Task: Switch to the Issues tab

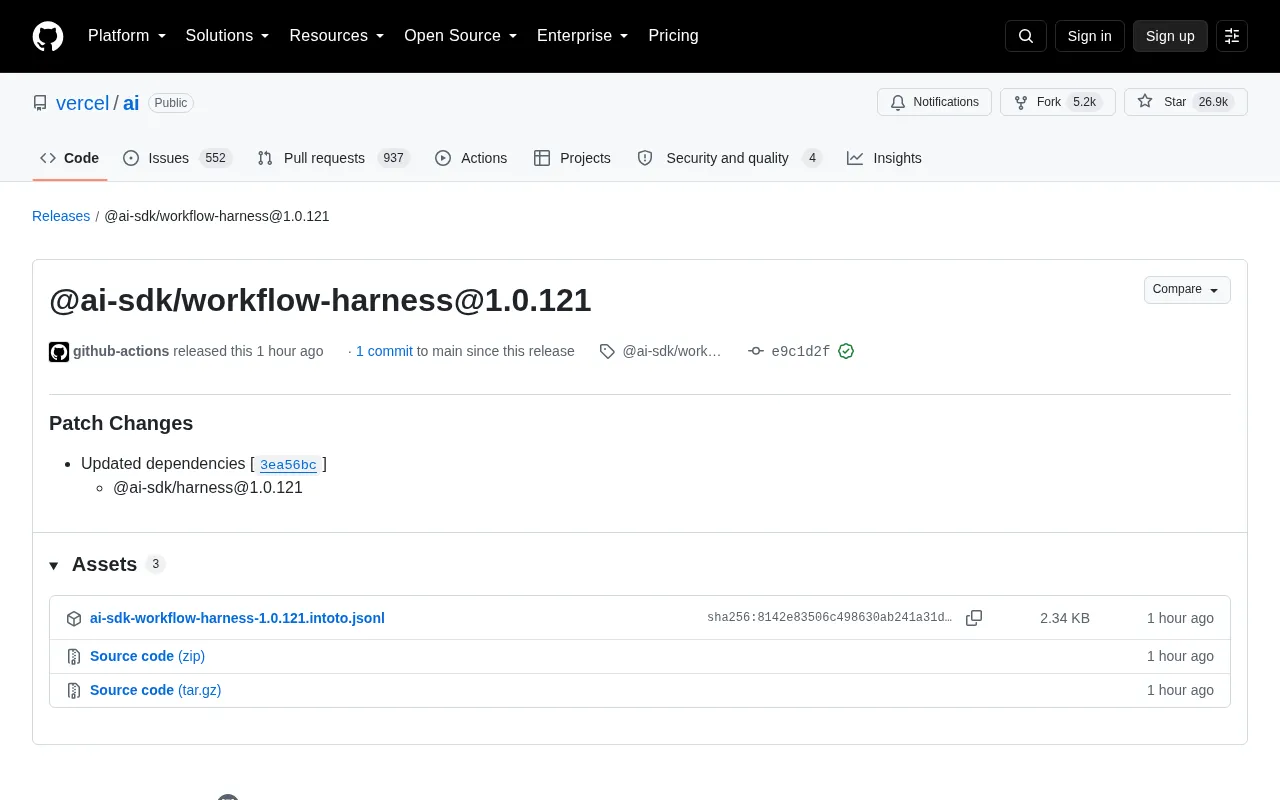Action: (x=177, y=158)
